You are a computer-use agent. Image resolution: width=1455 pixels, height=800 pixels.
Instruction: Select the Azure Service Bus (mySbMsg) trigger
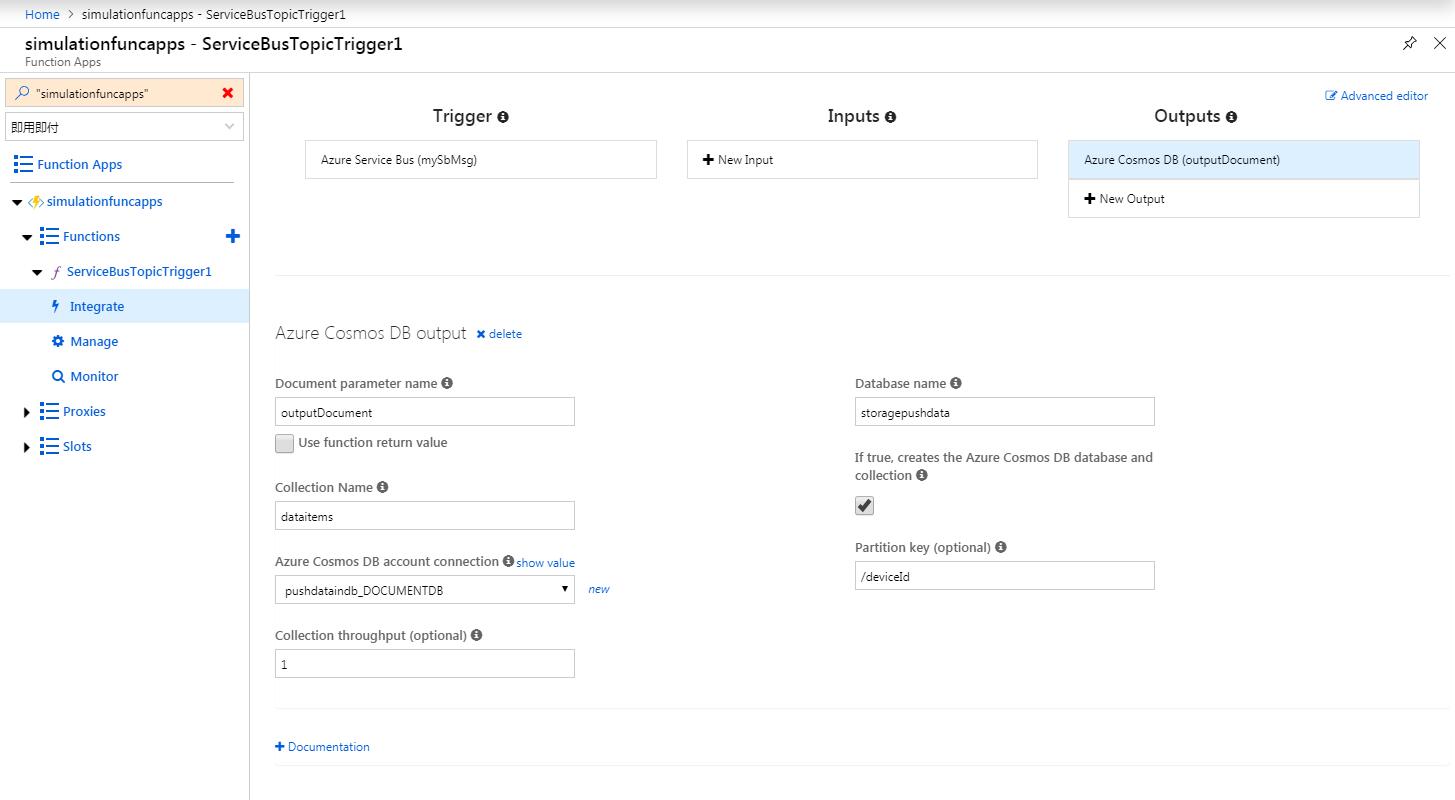(x=481, y=160)
